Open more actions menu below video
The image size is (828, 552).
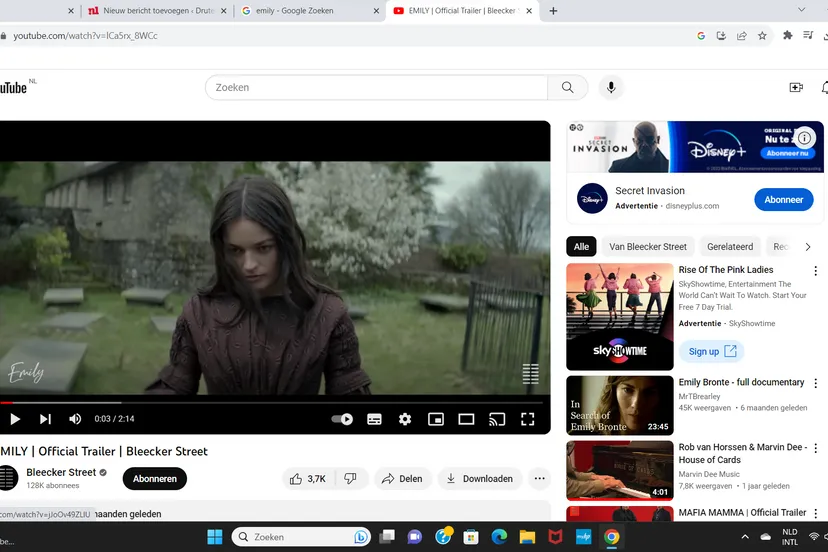(x=539, y=479)
